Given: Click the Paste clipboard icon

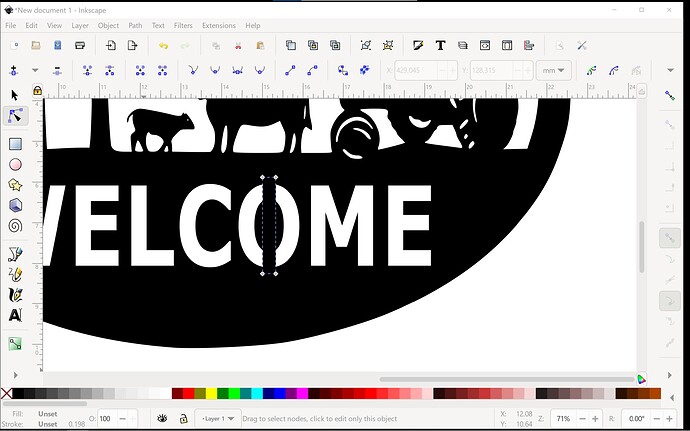Looking at the screenshot, I should coord(260,45).
